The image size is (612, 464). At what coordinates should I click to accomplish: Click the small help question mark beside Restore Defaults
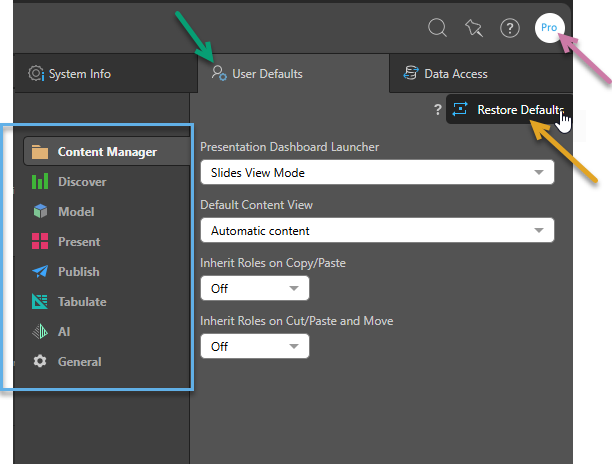(x=437, y=110)
